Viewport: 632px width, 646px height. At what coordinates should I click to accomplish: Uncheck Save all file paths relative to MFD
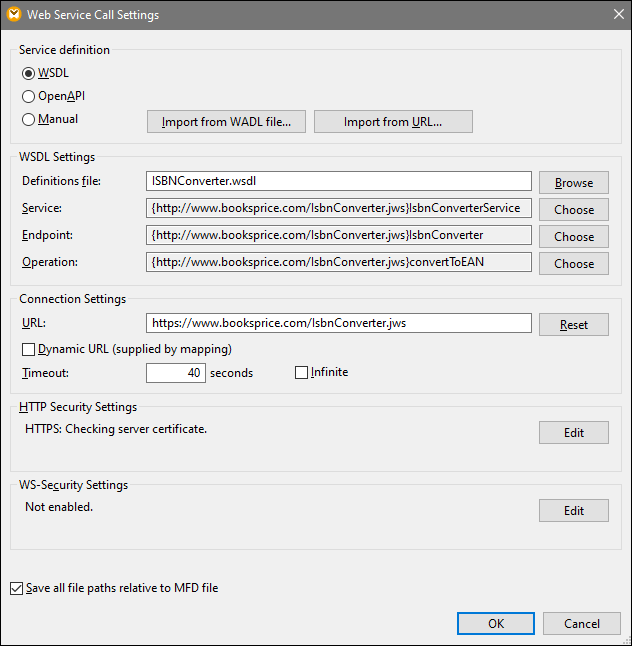16,589
